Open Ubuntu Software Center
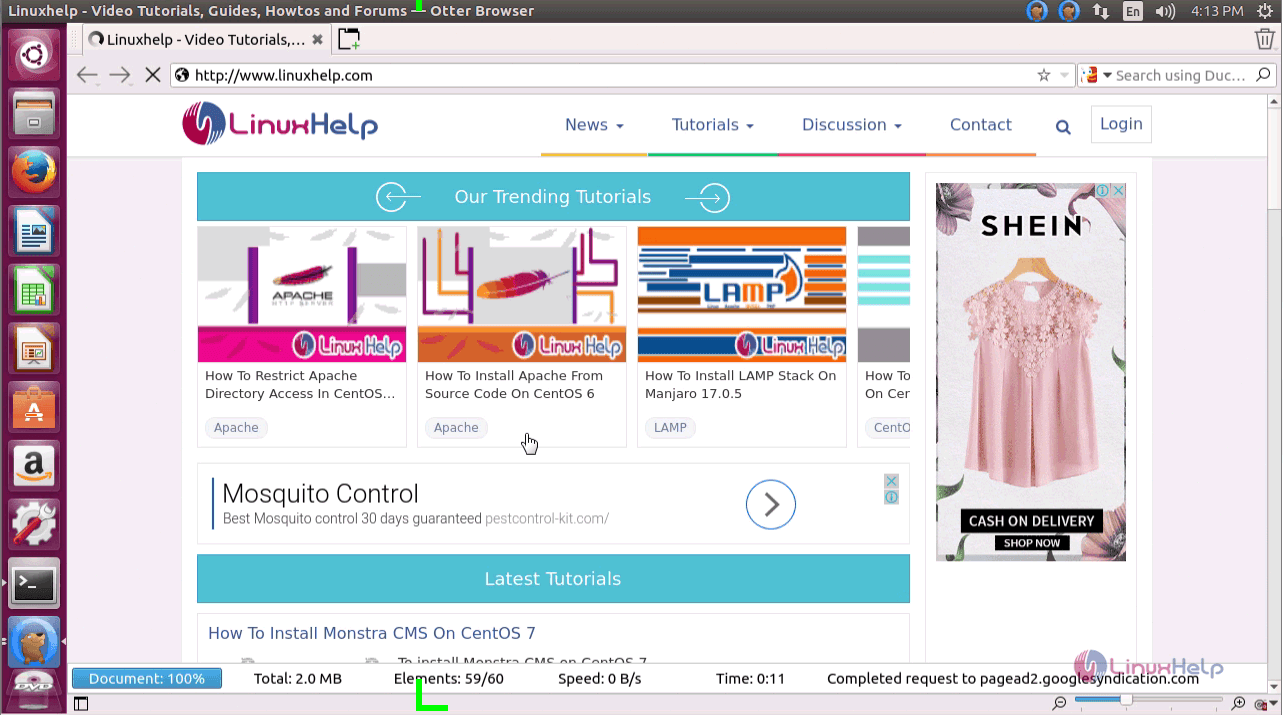 pos(34,407)
